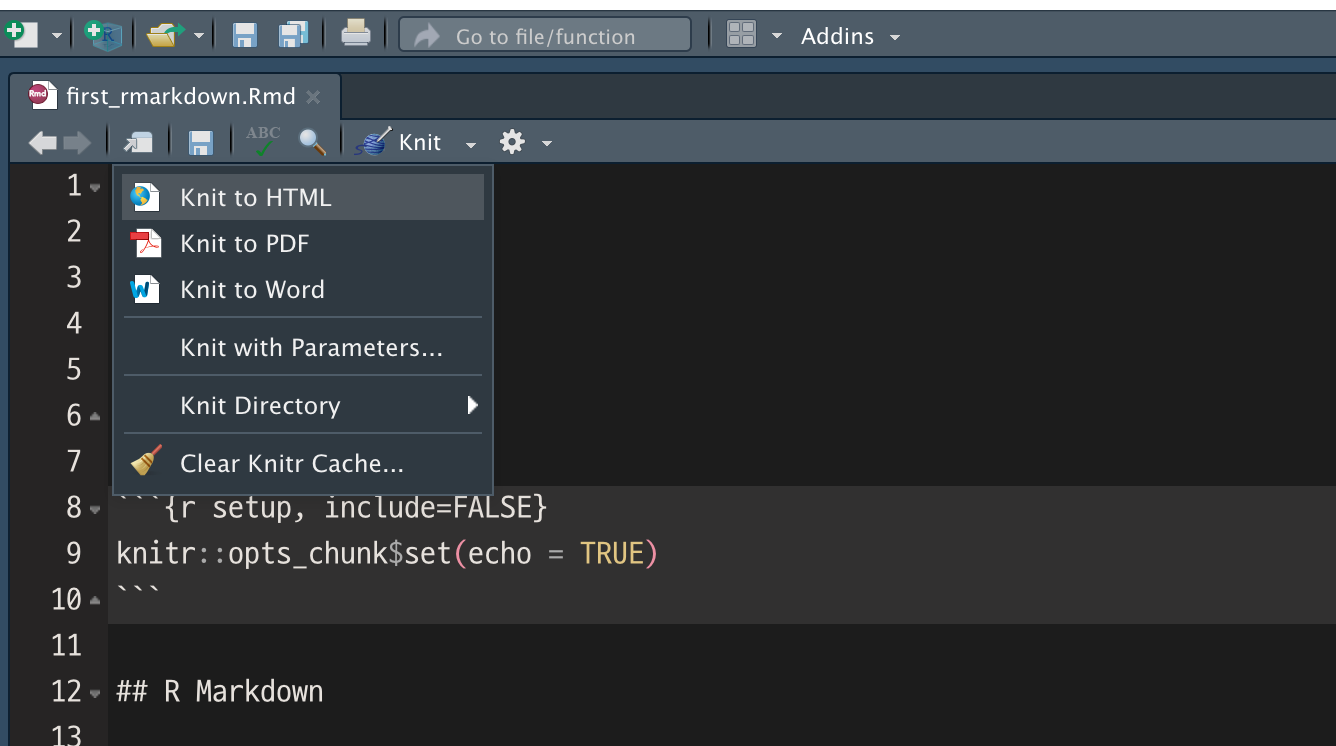1336x746 pixels.
Task: Select Knit with Parameters...
Action: pos(303,347)
